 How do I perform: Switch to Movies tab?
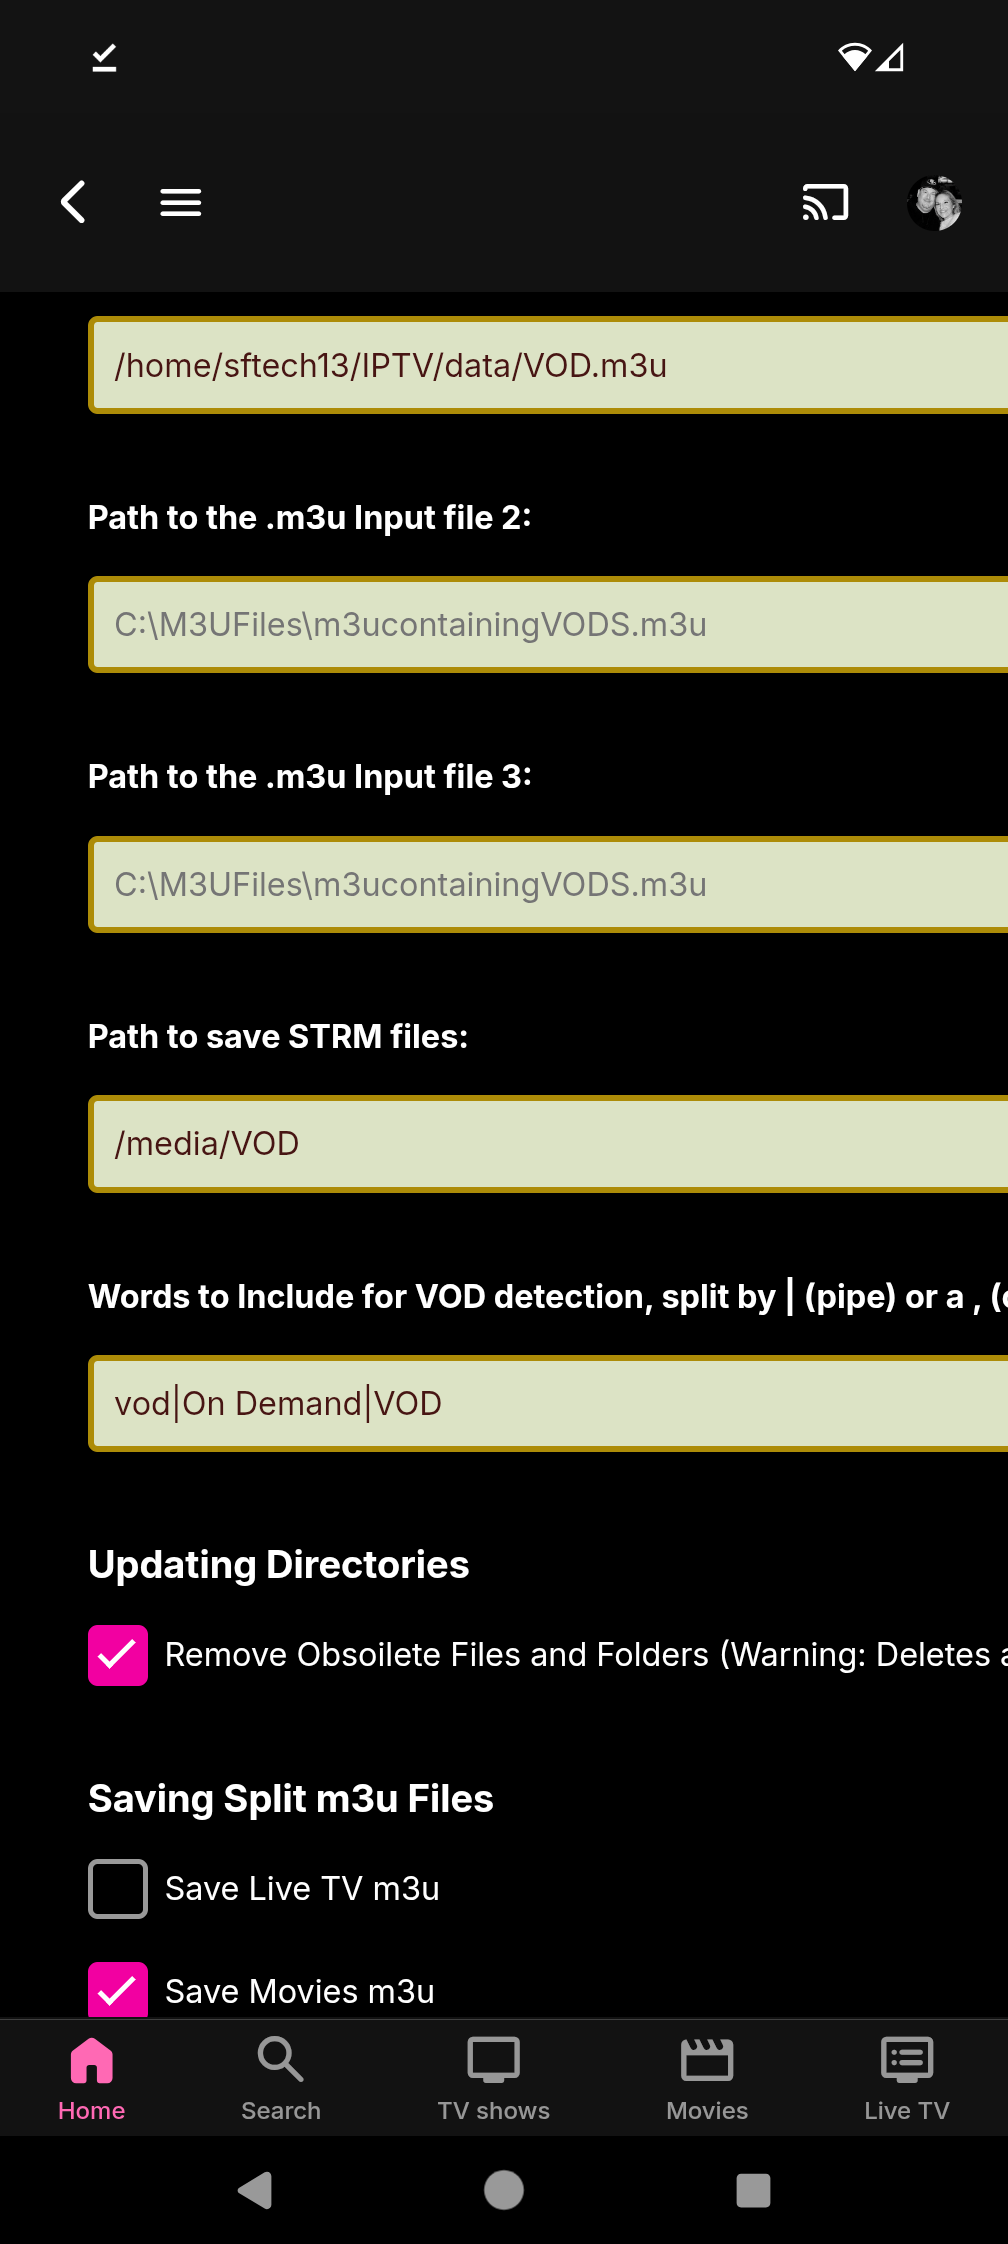point(707,2078)
